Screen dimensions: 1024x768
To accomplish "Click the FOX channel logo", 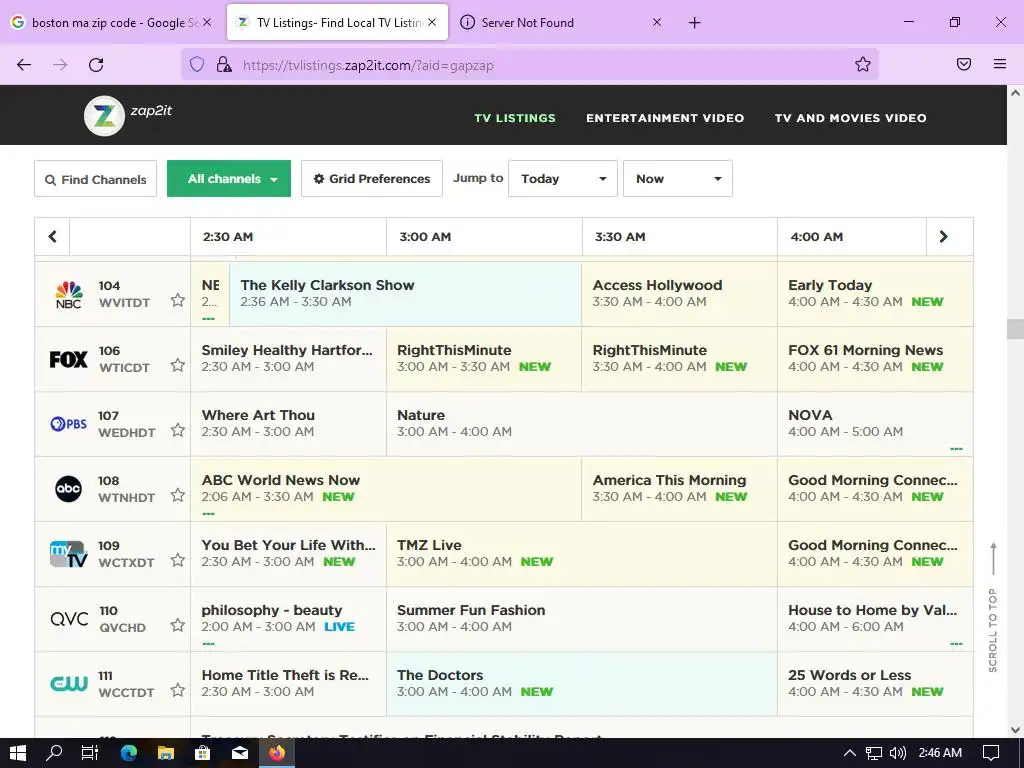I will tap(69, 359).
